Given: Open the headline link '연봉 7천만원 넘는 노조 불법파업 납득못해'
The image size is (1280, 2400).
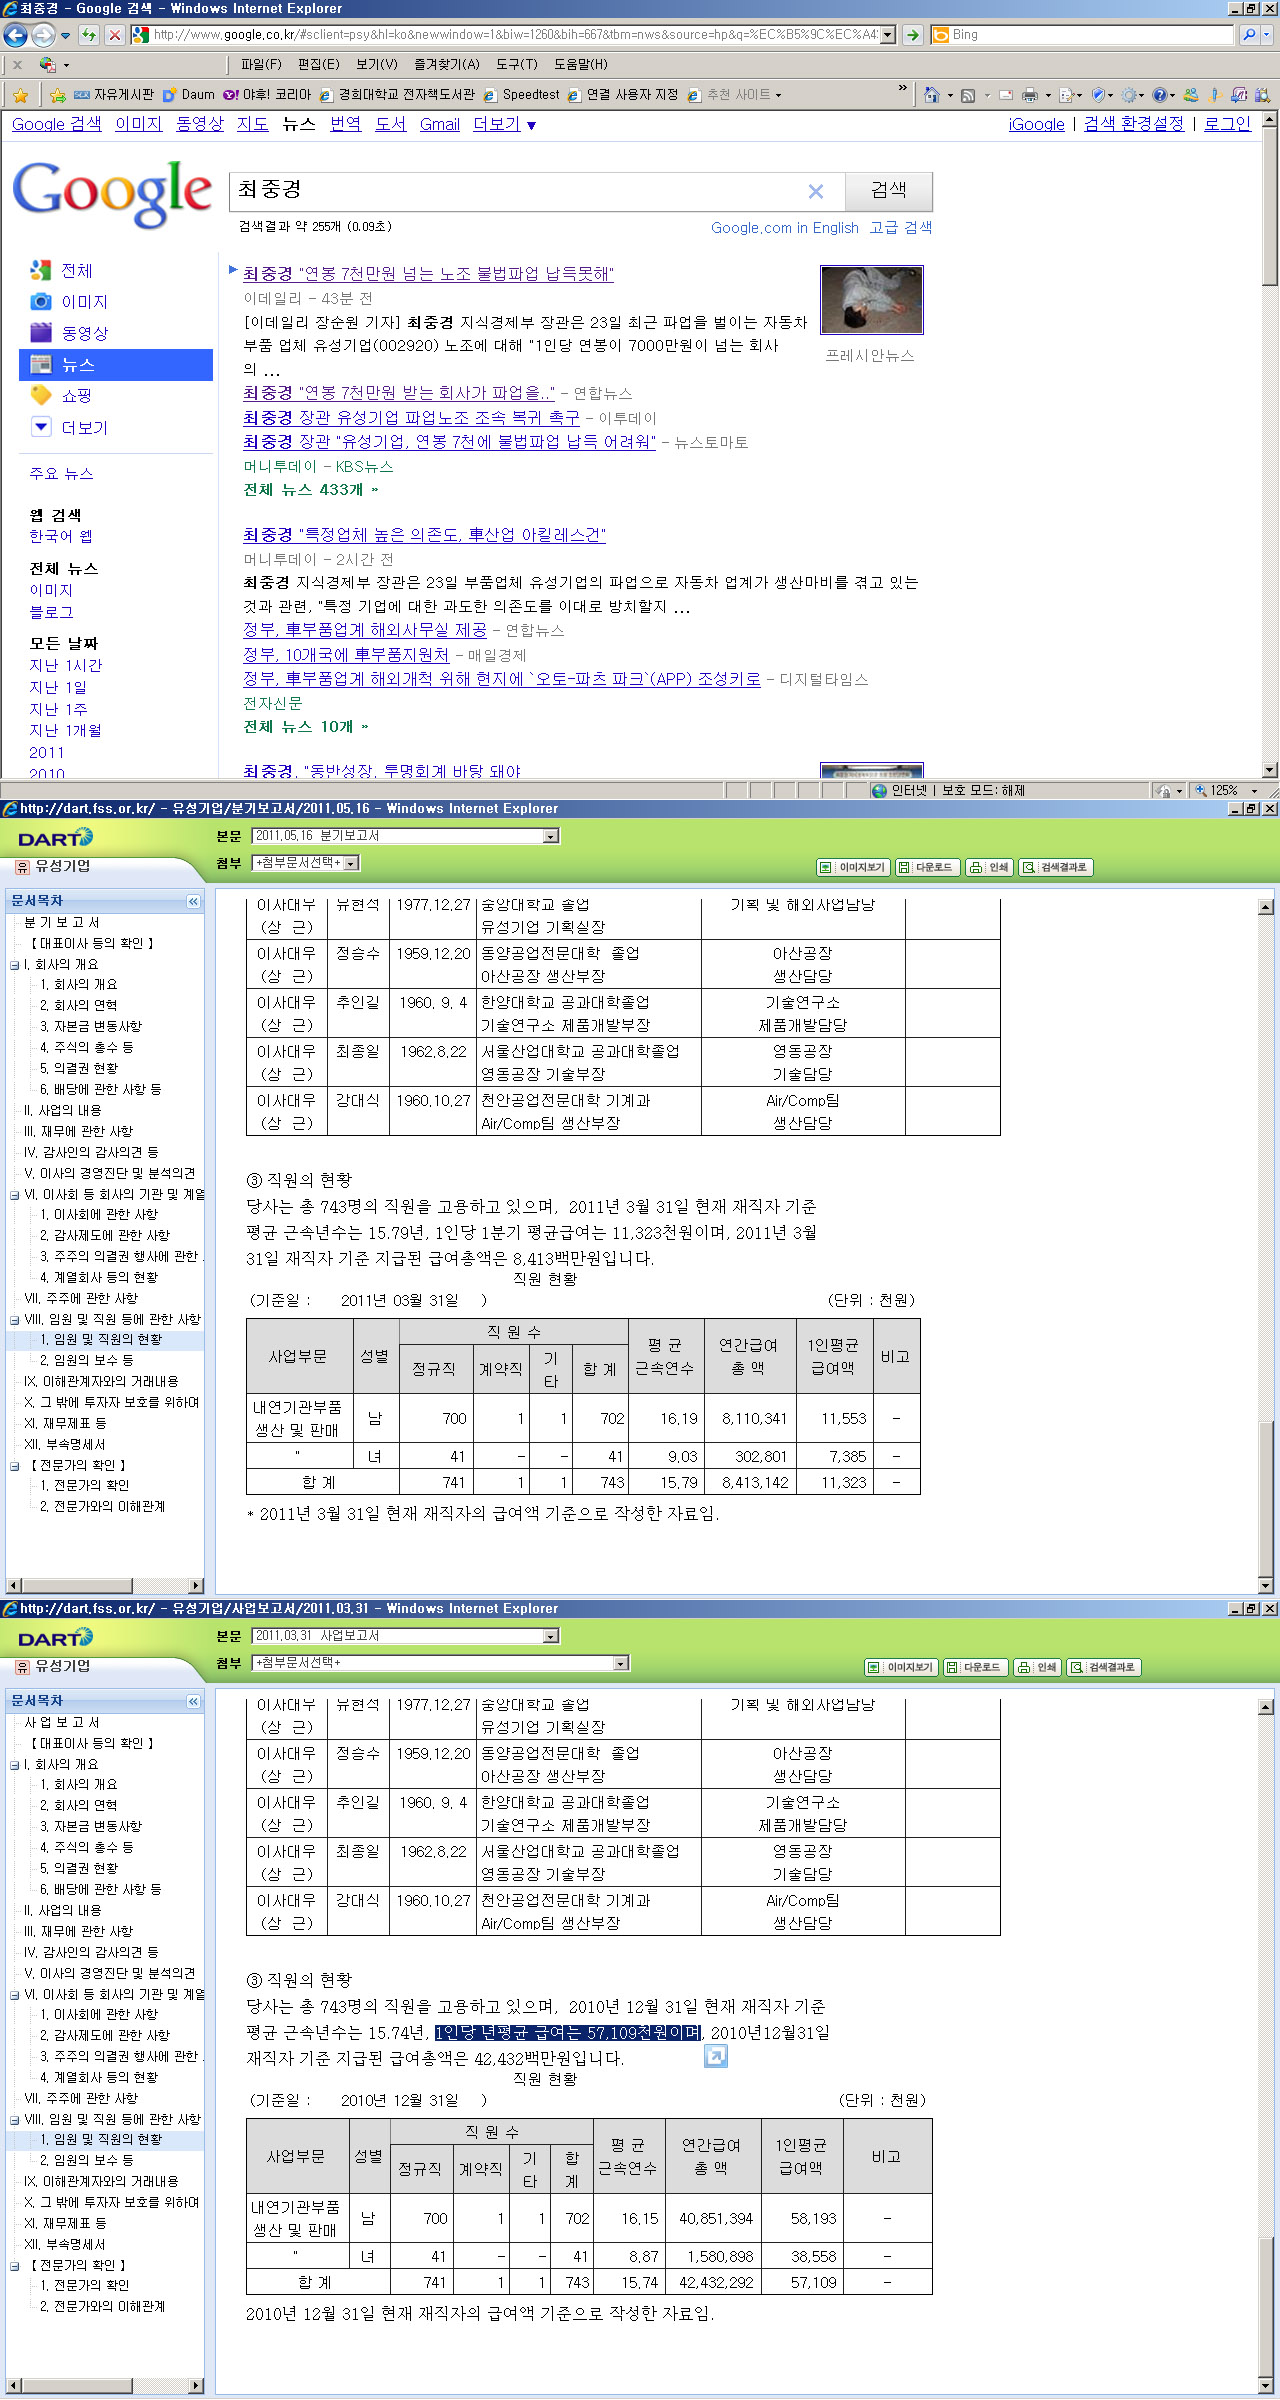Looking at the screenshot, I should (x=428, y=273).
